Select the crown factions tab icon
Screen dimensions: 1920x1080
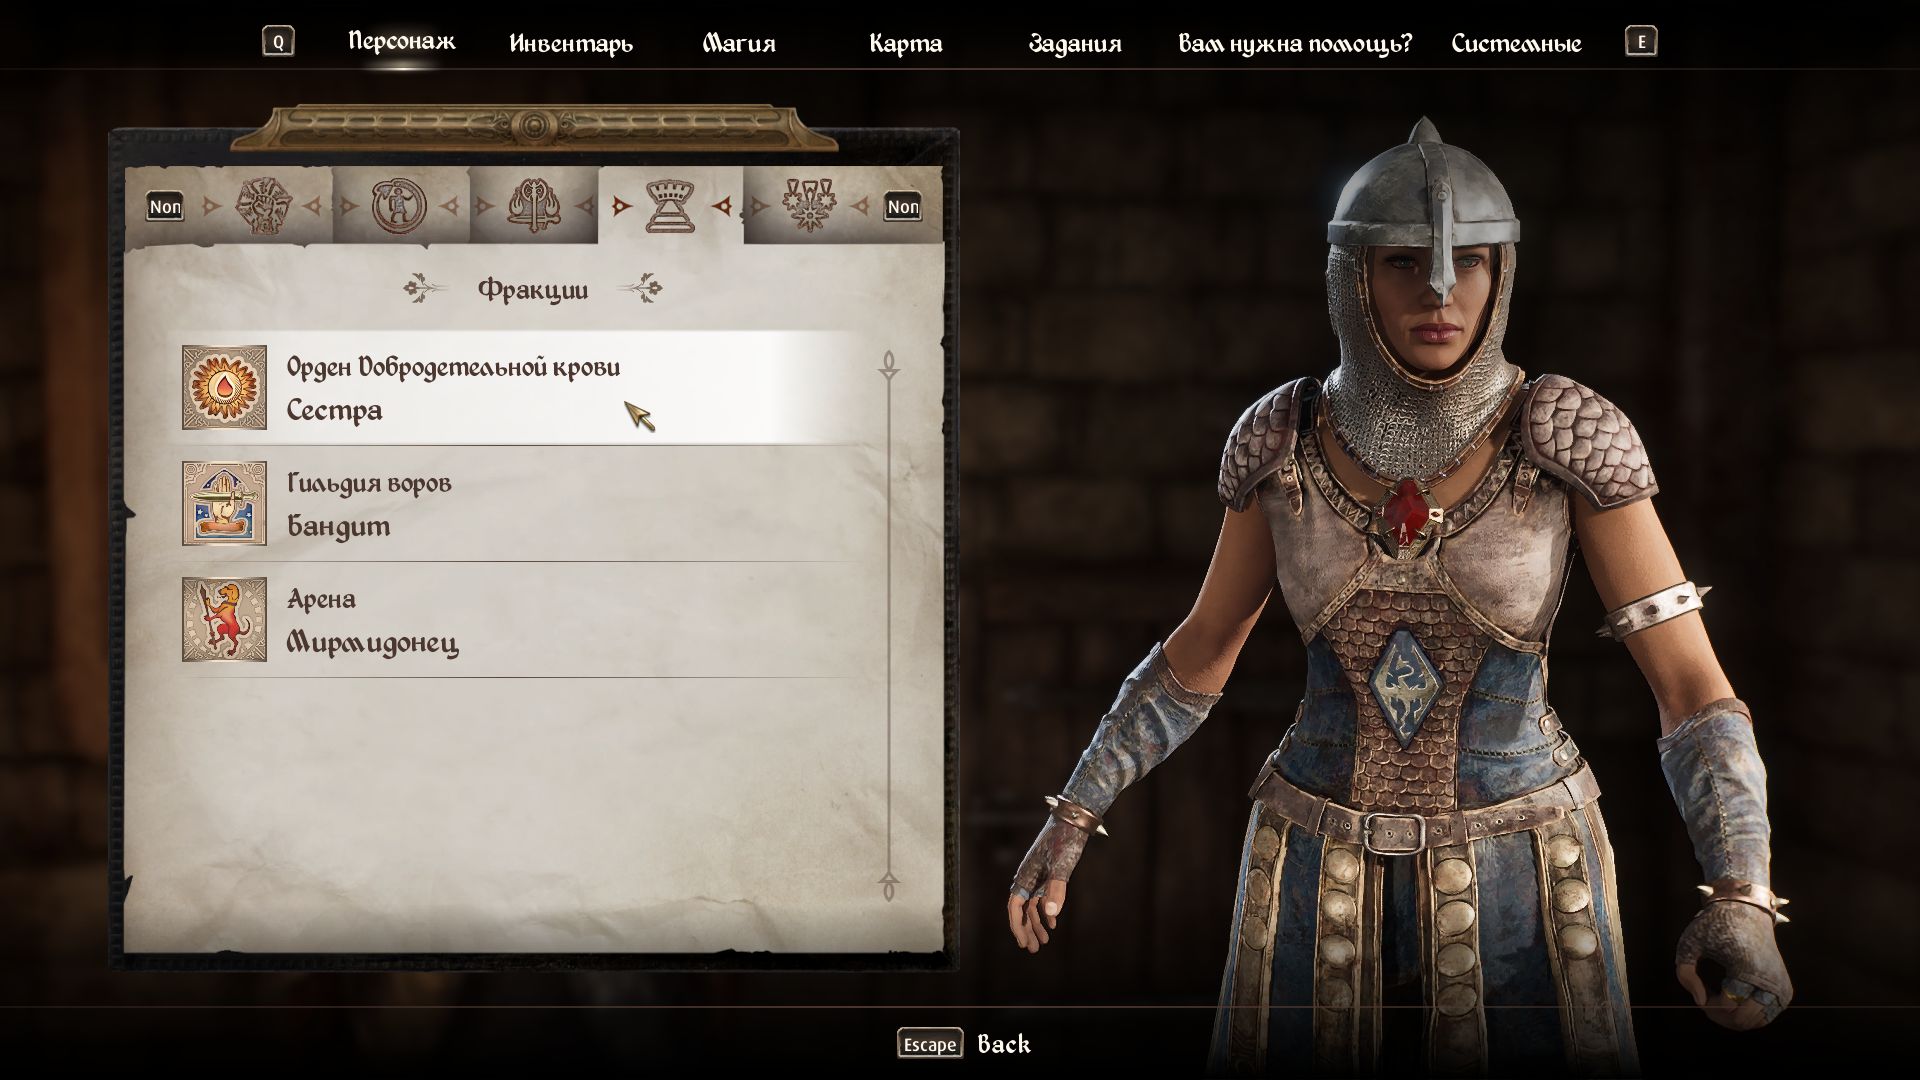click(x=671, y=206)
